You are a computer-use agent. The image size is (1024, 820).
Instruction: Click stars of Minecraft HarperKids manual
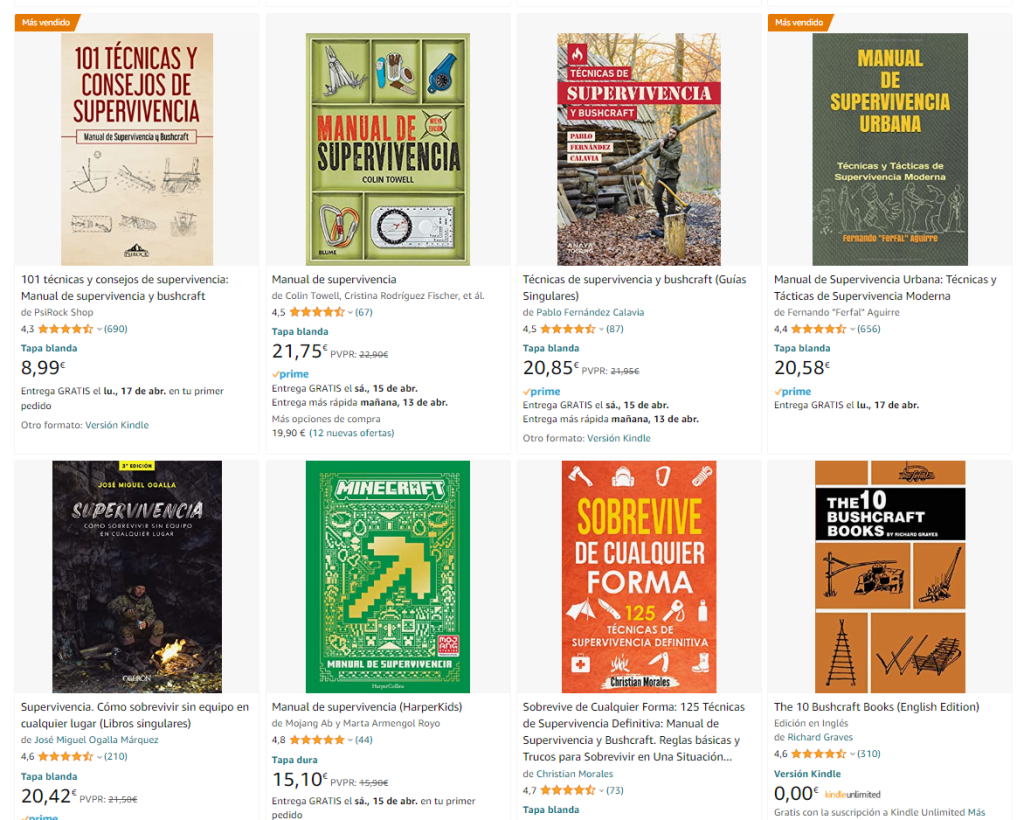[x=317, y=740]
